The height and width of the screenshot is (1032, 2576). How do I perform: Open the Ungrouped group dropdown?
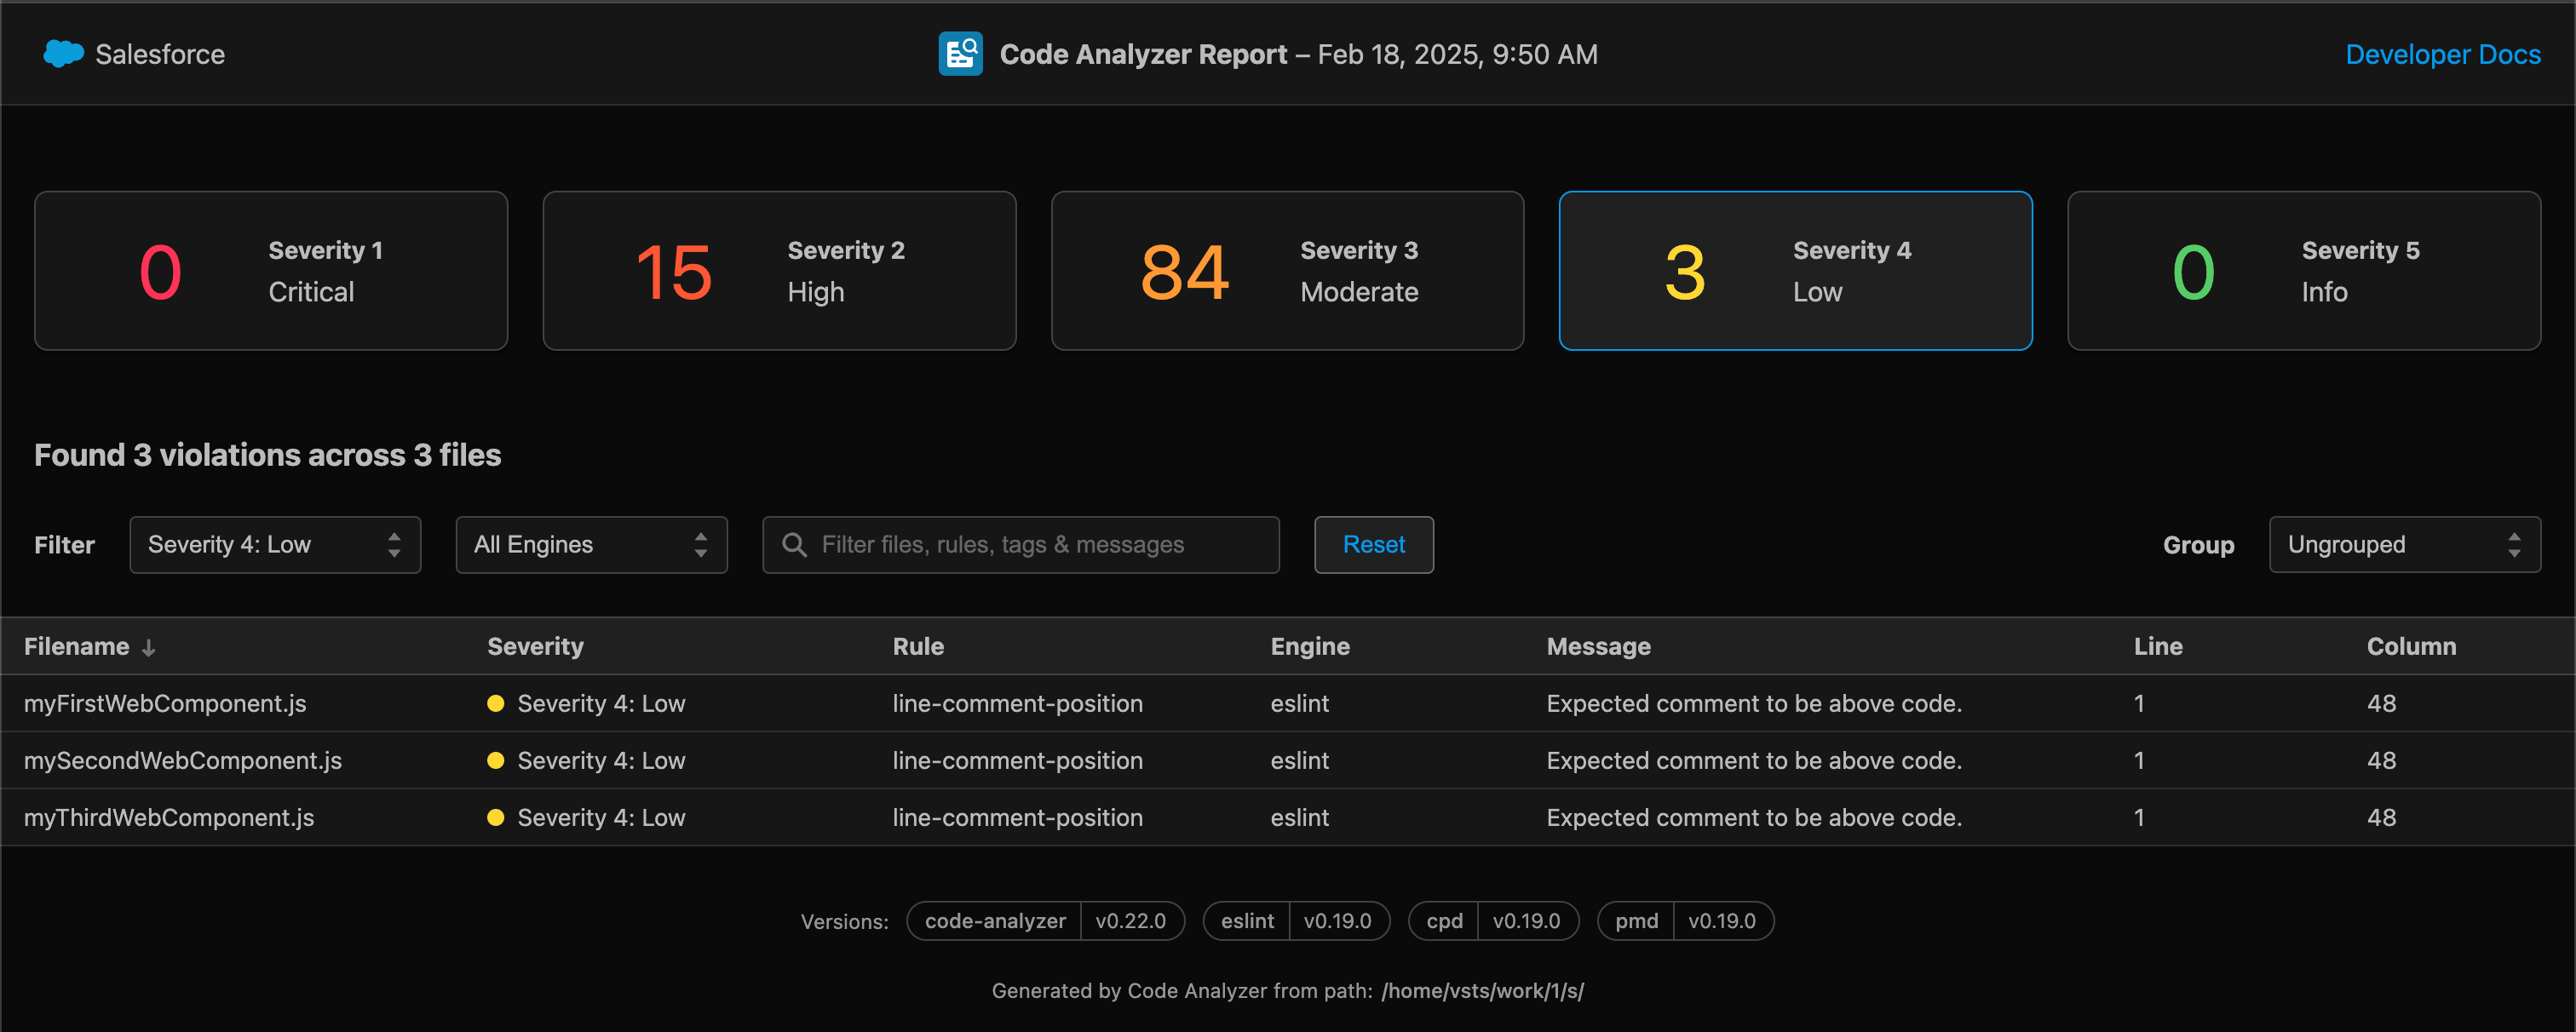(2404, 545)
